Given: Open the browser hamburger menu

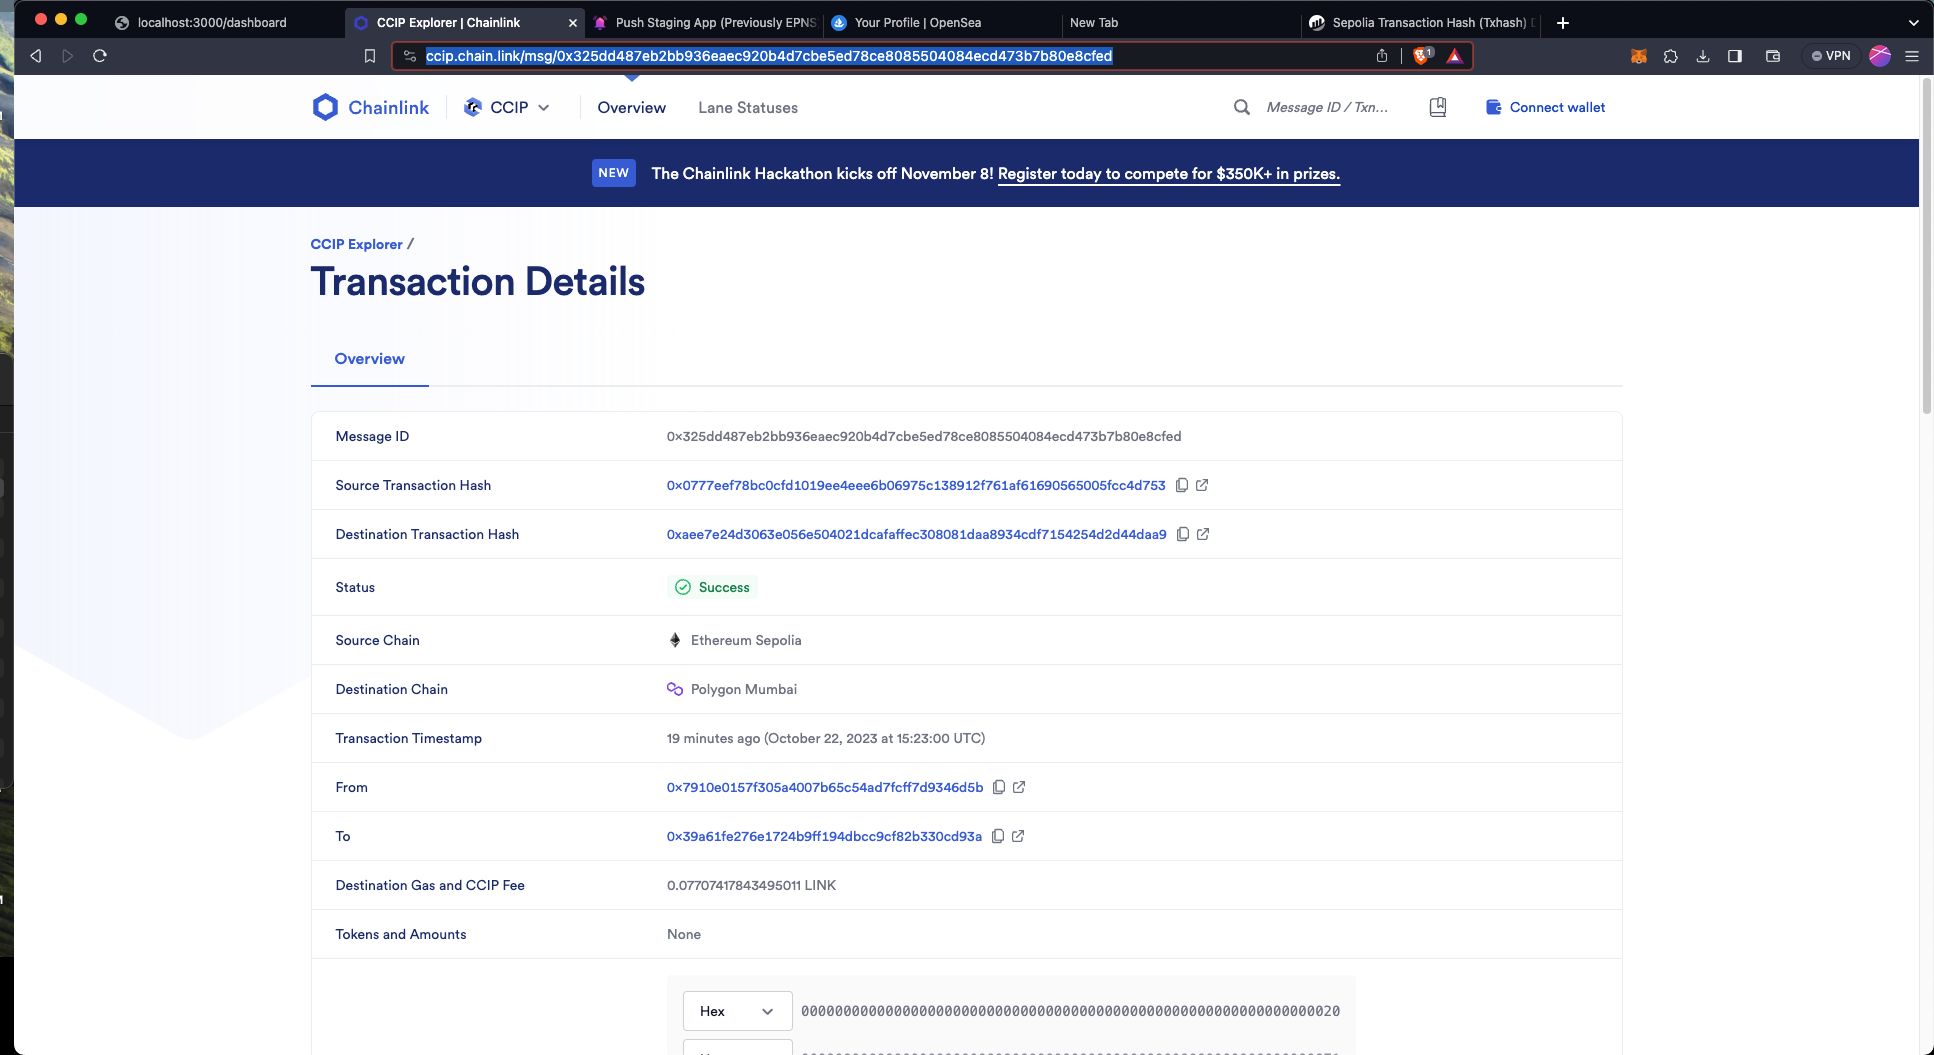Looking at the screenshot, I should coord(1912,56).
